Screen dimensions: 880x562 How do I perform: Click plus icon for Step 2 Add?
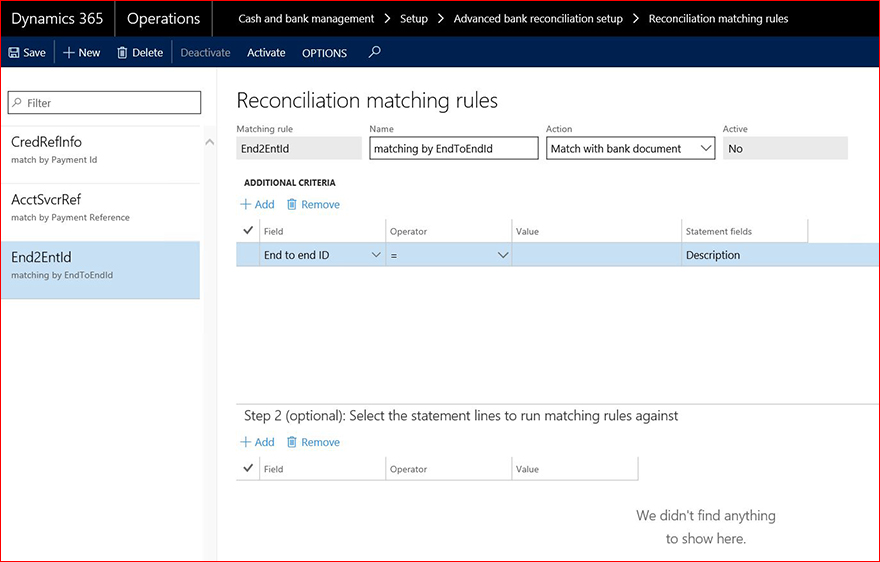(245, 442)
